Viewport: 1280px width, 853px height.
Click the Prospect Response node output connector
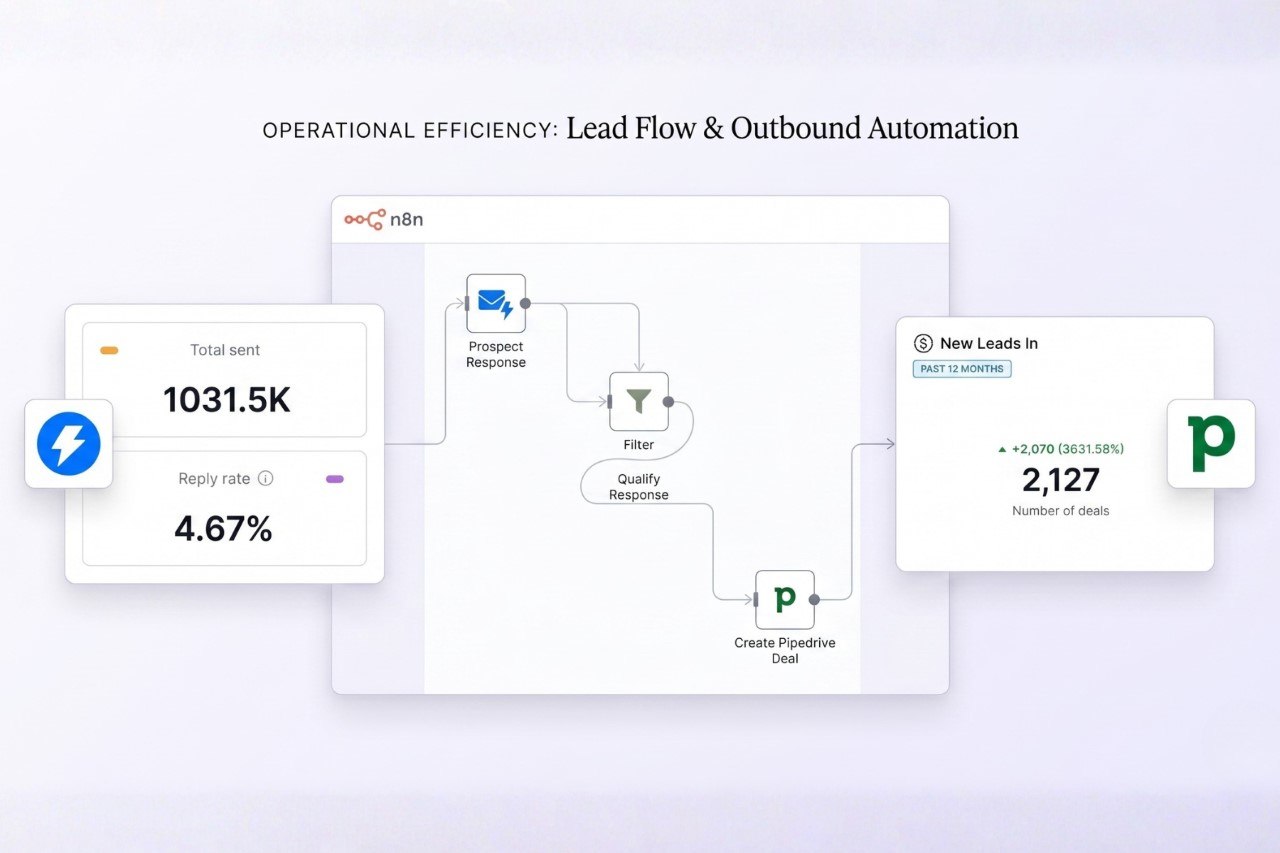click(526, 303)
